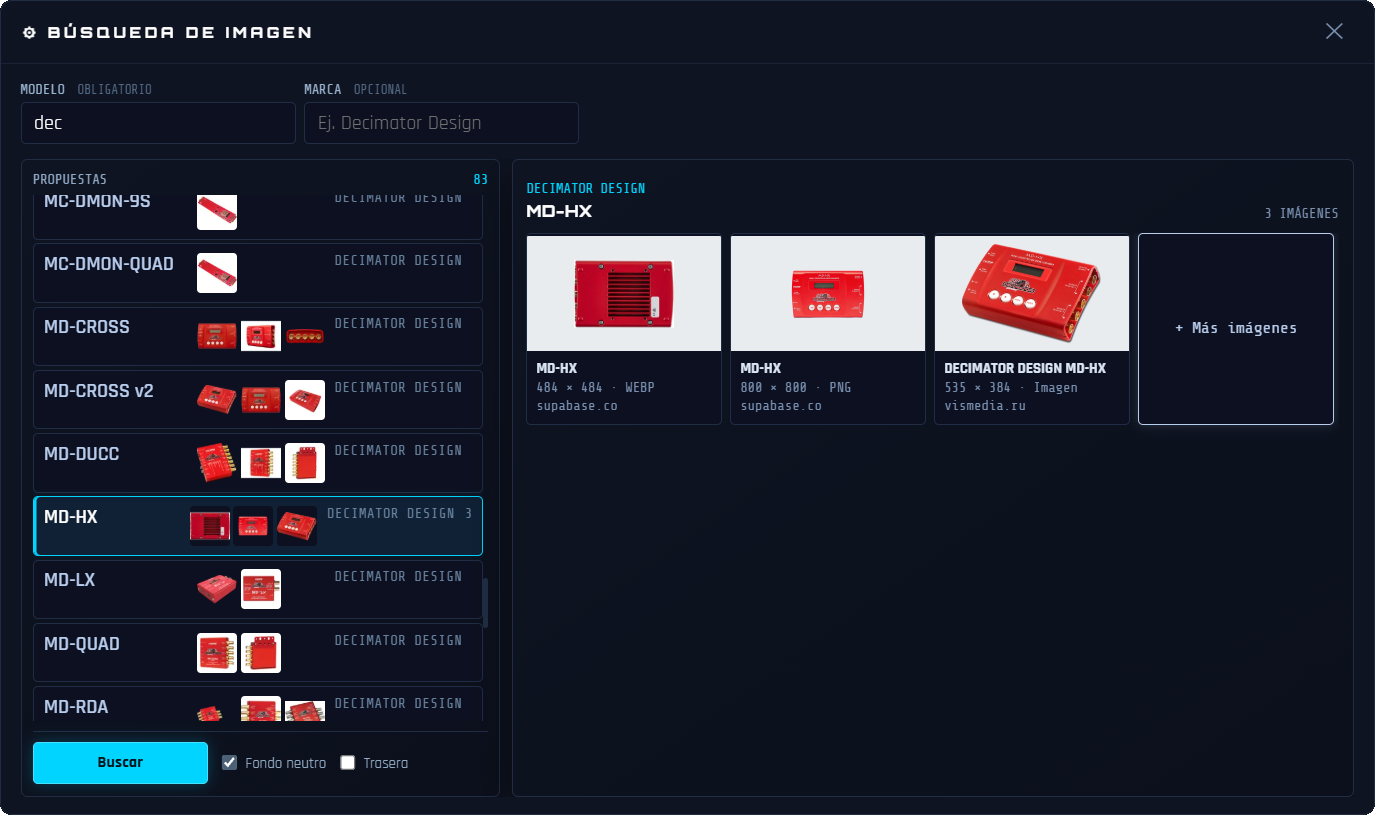Select the MD-CROSS proposal row

click(258, 336)
